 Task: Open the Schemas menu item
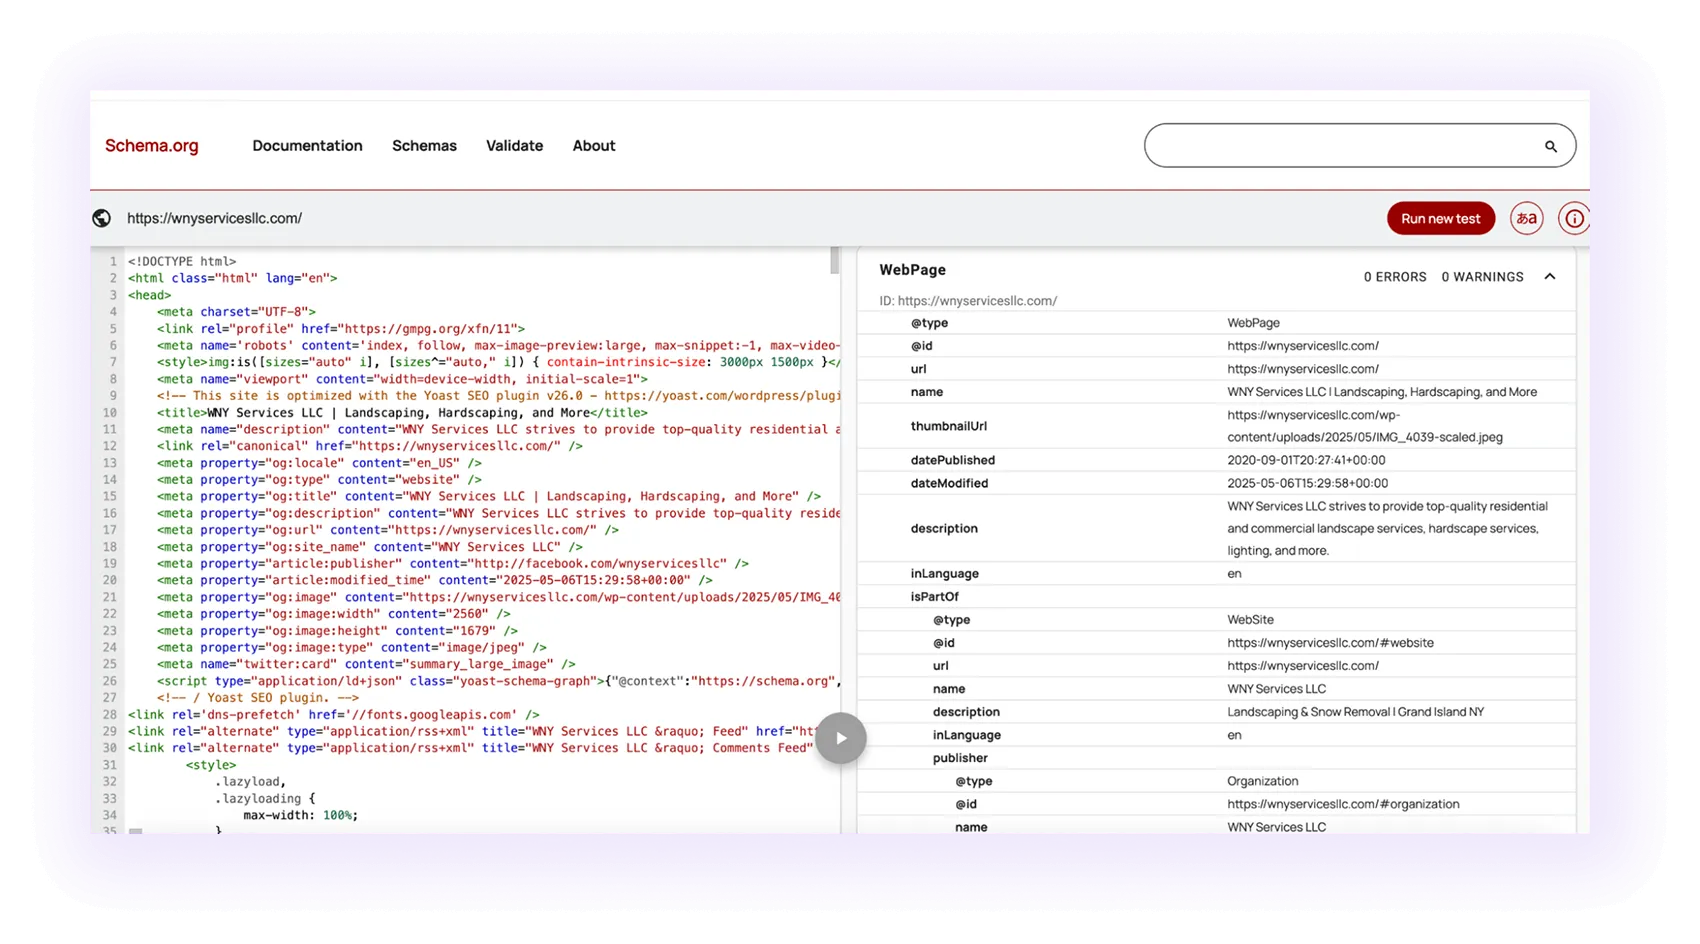point(424,146)
